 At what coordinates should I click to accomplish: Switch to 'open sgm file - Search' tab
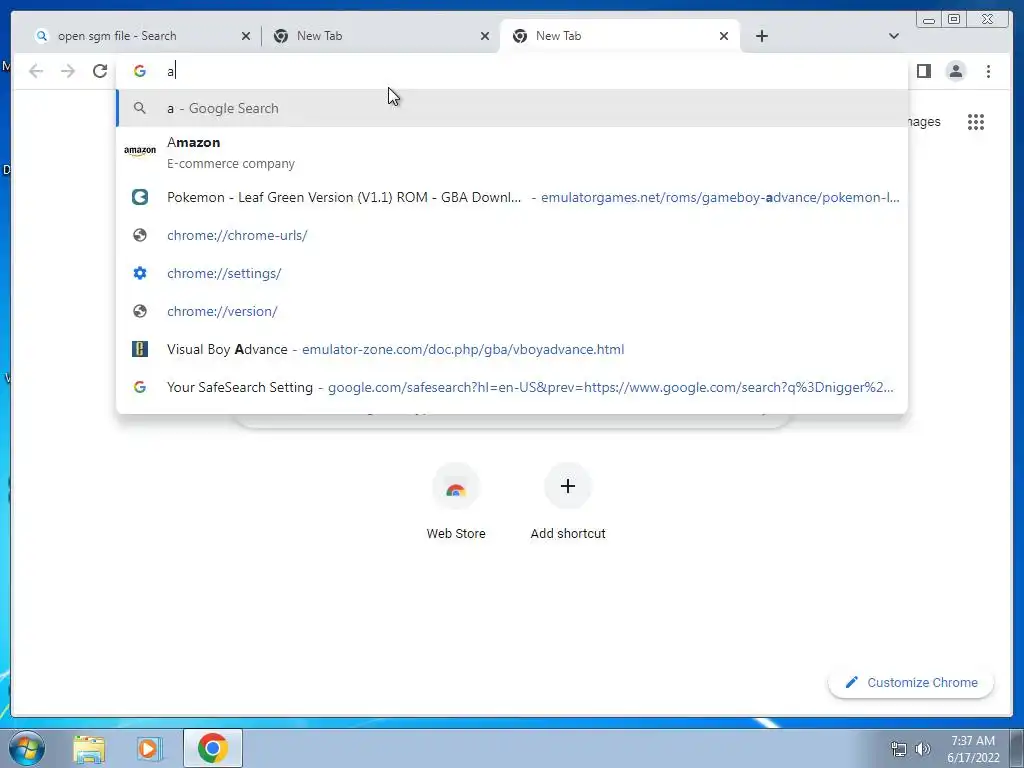click(x=142, y=36)
